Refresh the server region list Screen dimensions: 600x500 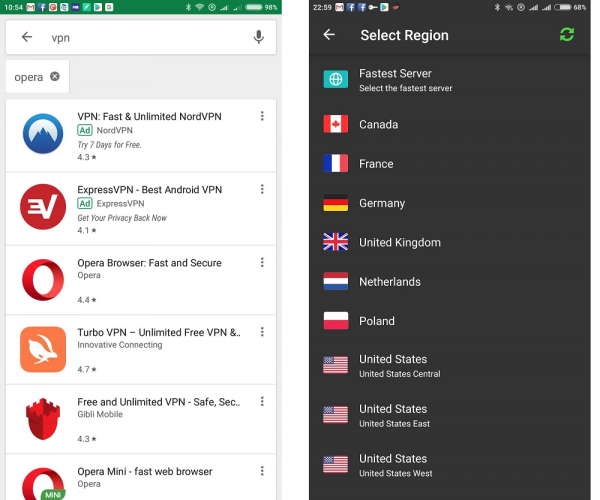567,35
